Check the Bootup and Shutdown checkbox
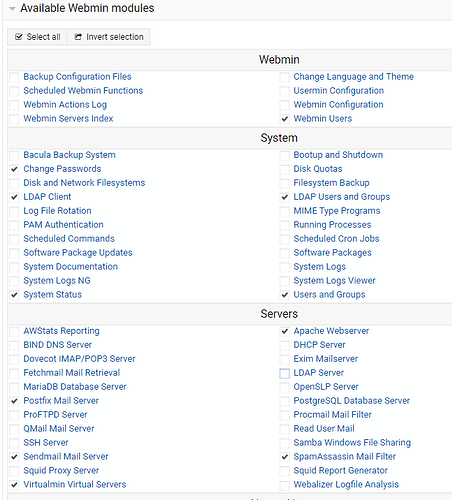The width and height of the screenshot is (452, 500). 284,155
